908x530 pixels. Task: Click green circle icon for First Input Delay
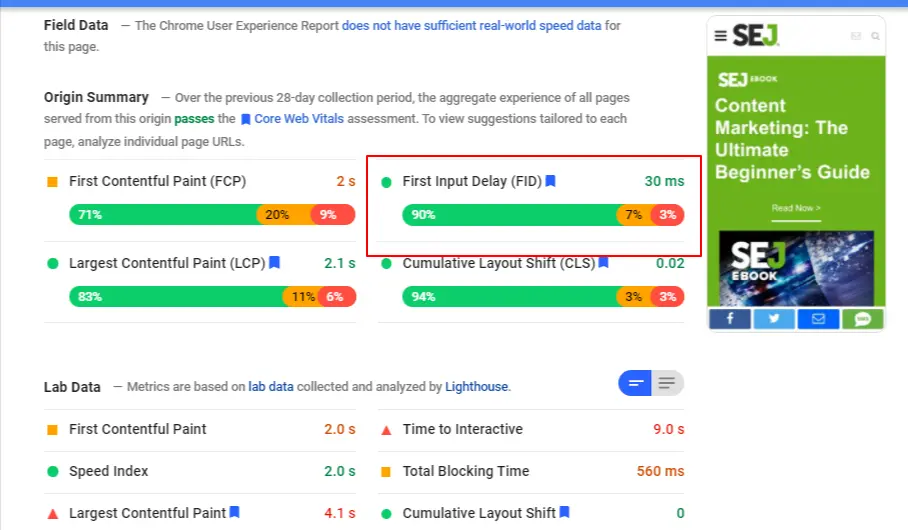[386, 182]
